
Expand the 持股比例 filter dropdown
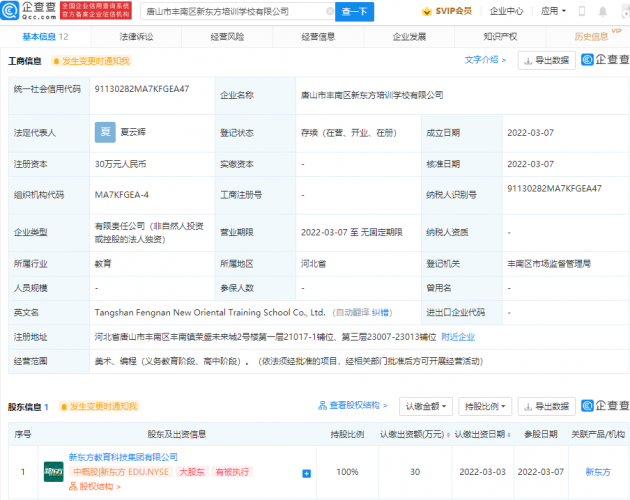click(485, 406)
